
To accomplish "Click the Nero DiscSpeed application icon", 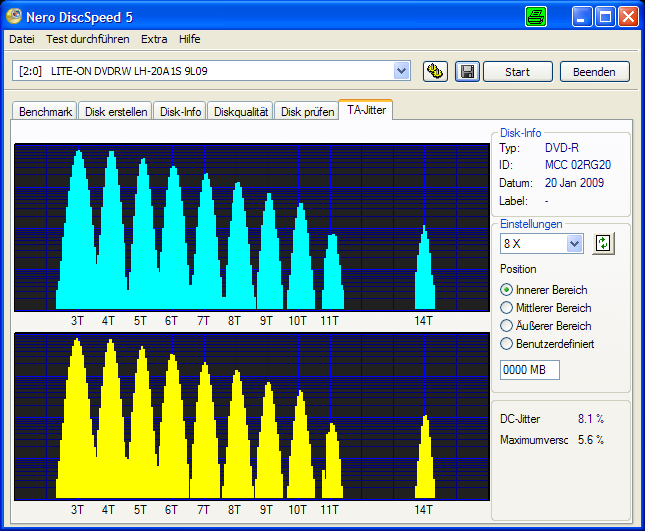I will [x=14, y=16].
